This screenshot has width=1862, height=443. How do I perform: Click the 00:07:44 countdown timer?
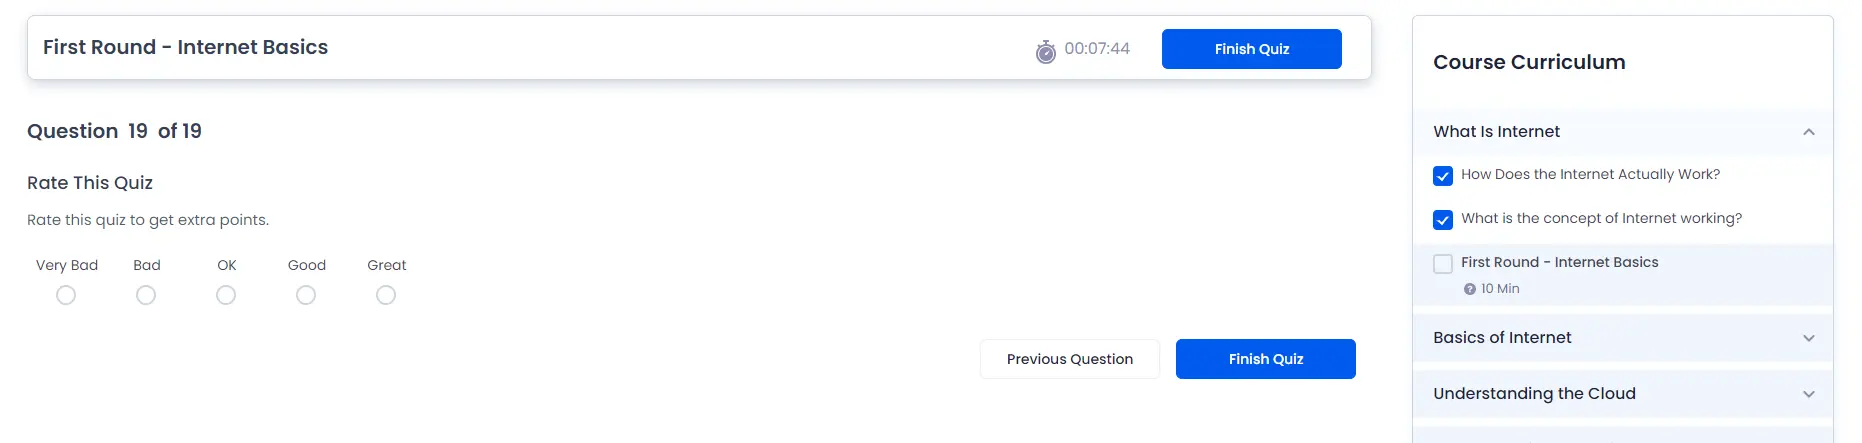tap(1097, 49)
